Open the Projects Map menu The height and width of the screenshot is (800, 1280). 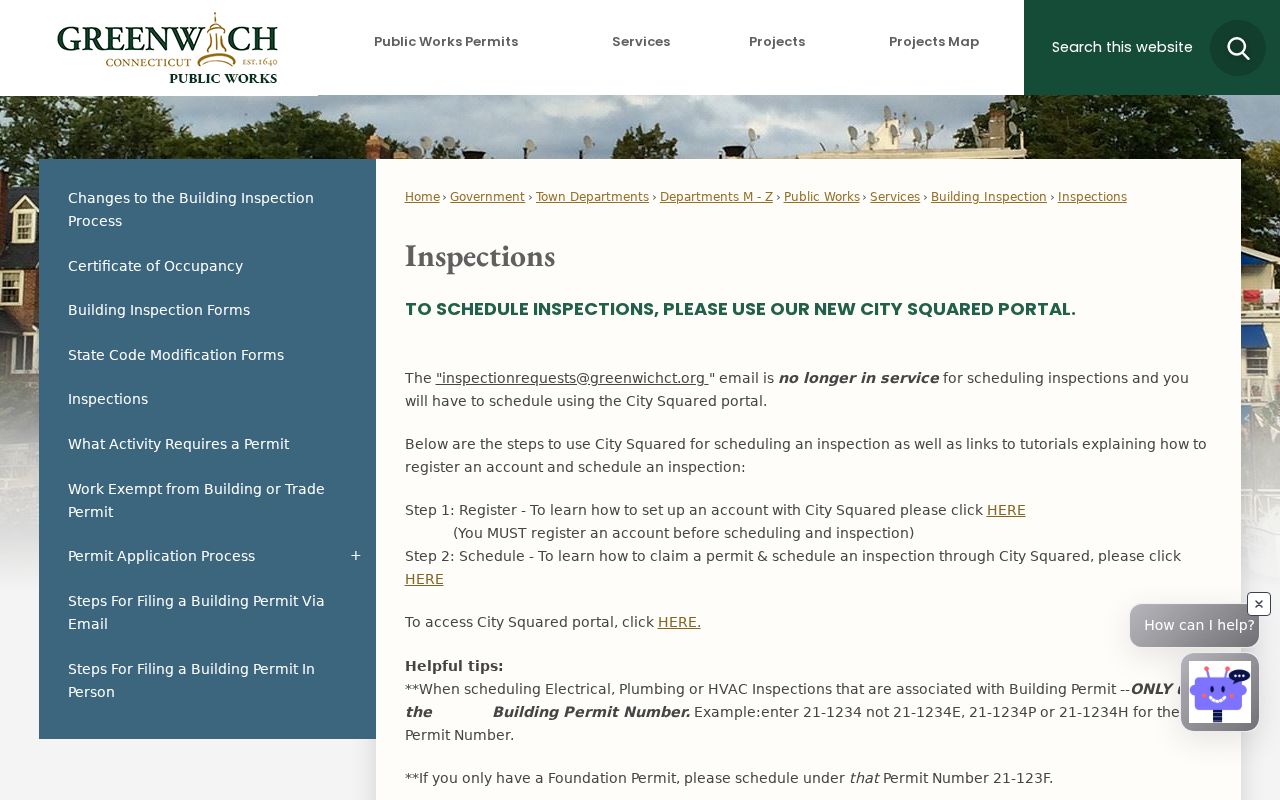934,42
